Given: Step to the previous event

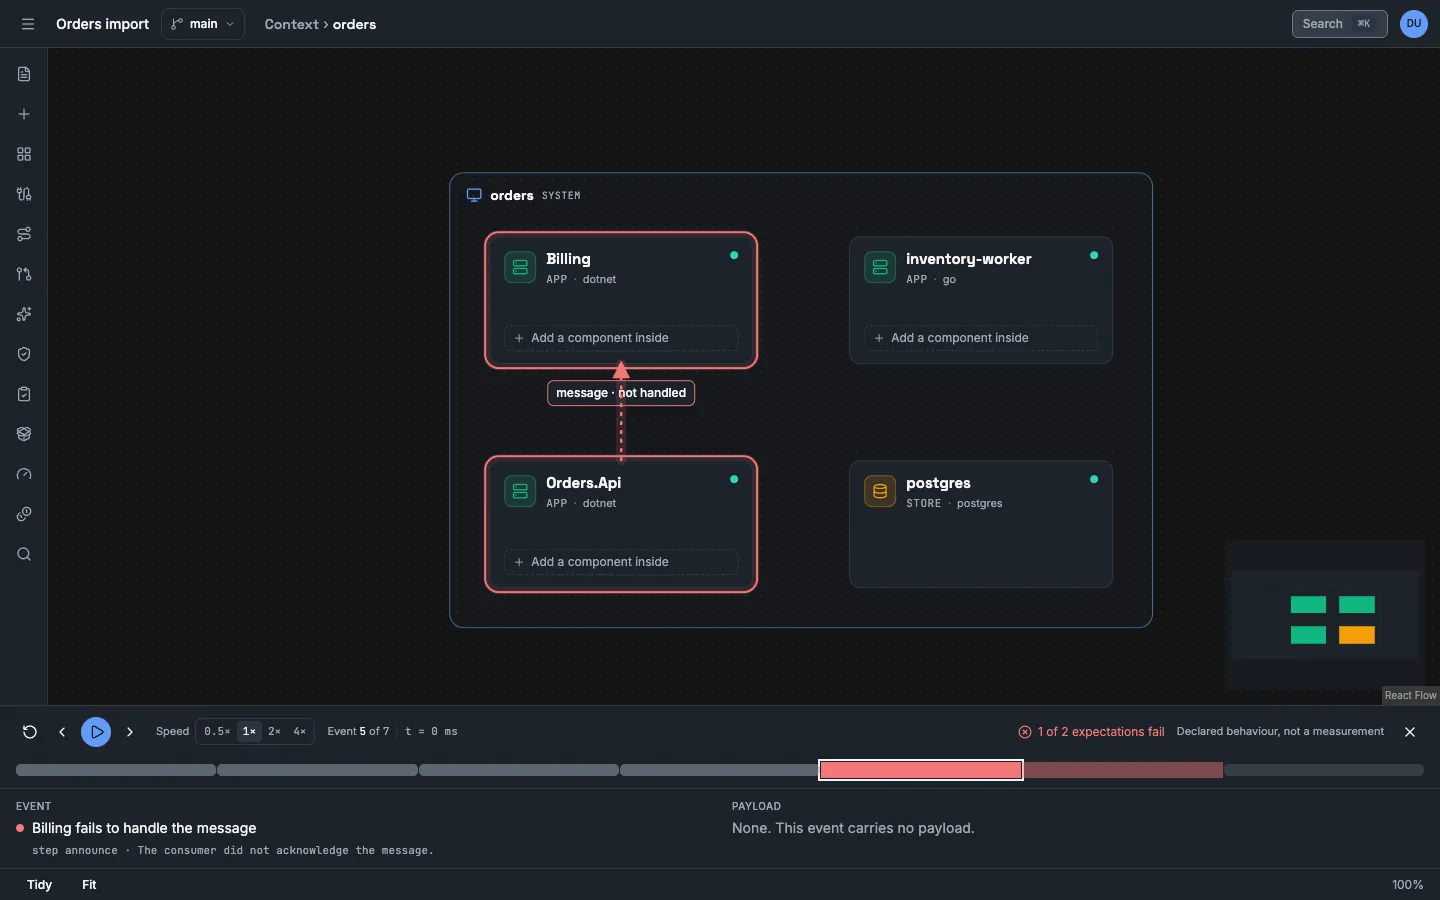Looking at the screenshot, I should click(62, 732).
